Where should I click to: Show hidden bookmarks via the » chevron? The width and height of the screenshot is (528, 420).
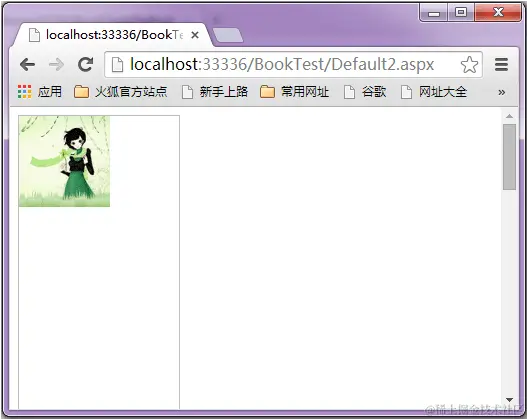[x=501, y=92]
